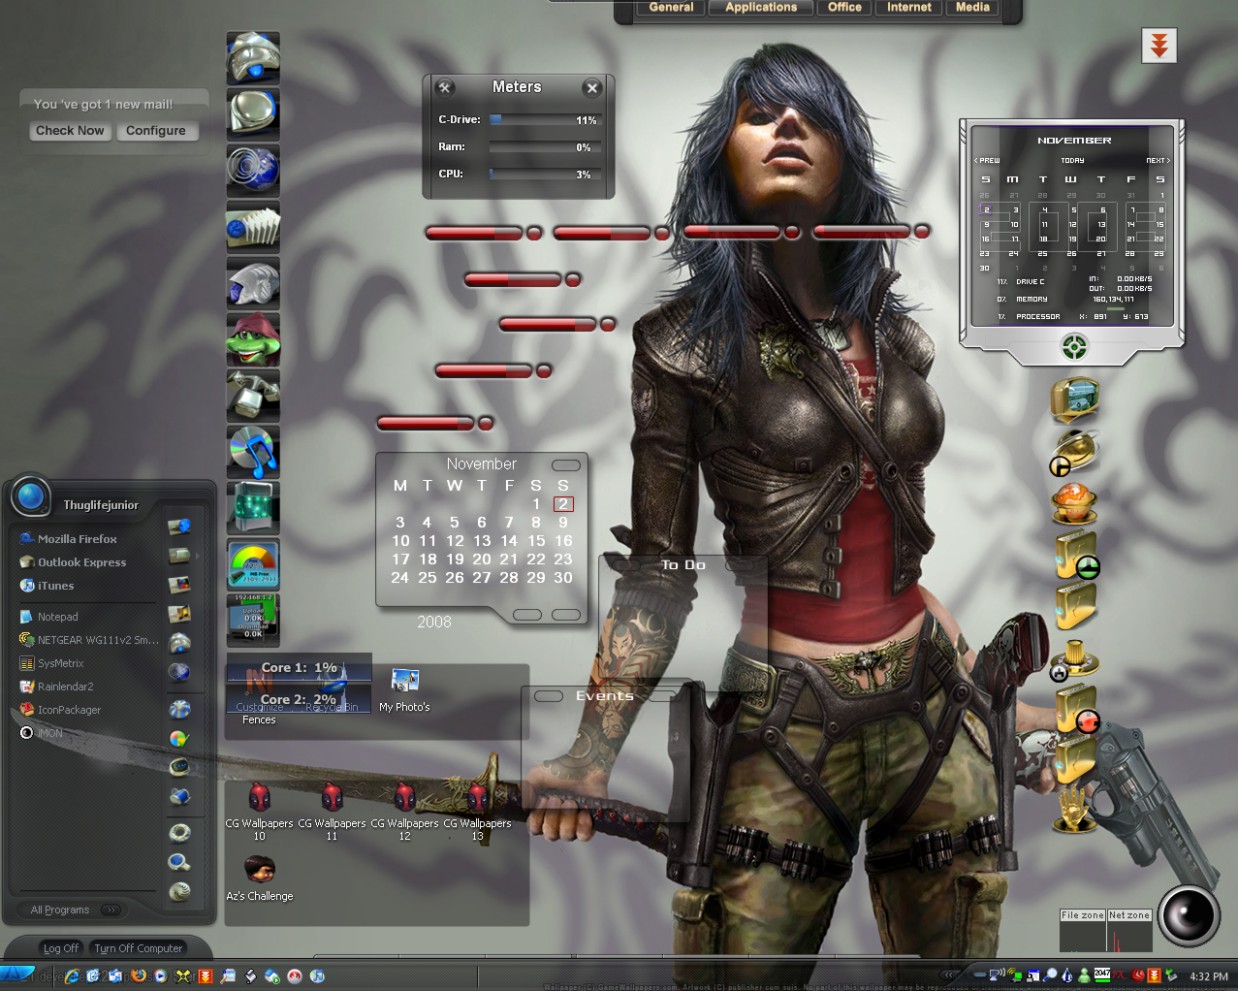Open the card stack with globe dock icon
The width and height of the screenshot is (1238, 991).
(x=253, y=227)
